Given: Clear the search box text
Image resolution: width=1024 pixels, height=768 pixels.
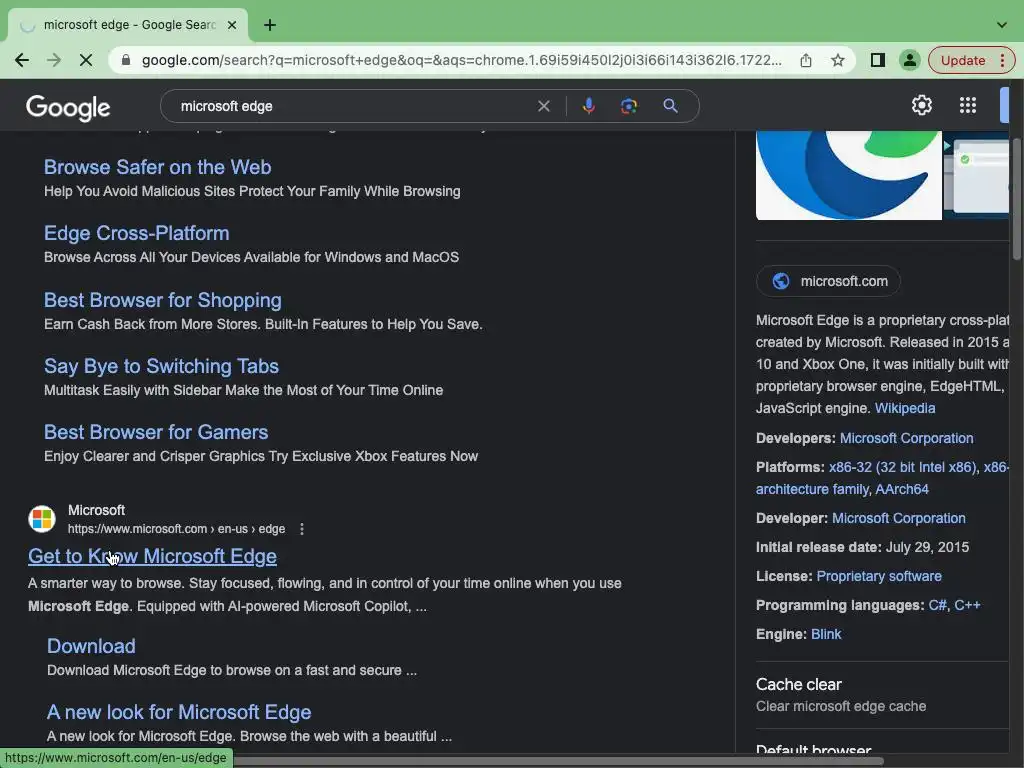Looking at the screenshot, I should click(543, 106).
